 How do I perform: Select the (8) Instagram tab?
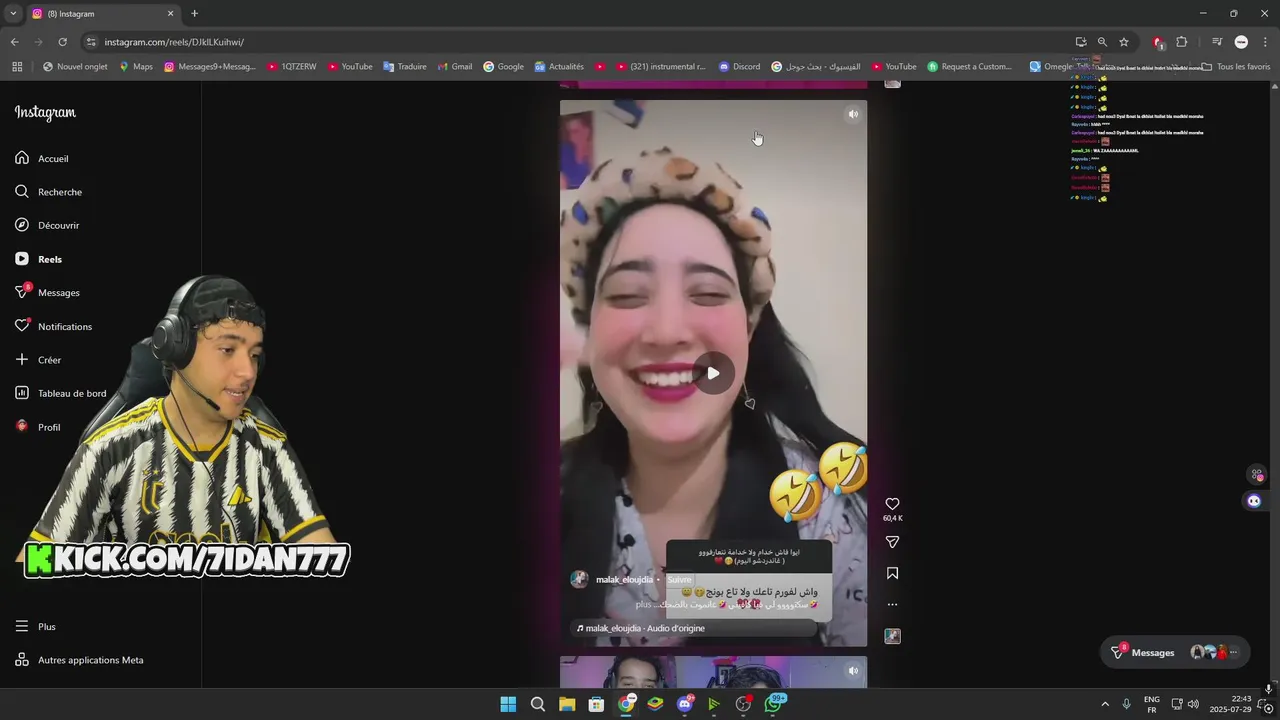(x=102, y=14)
